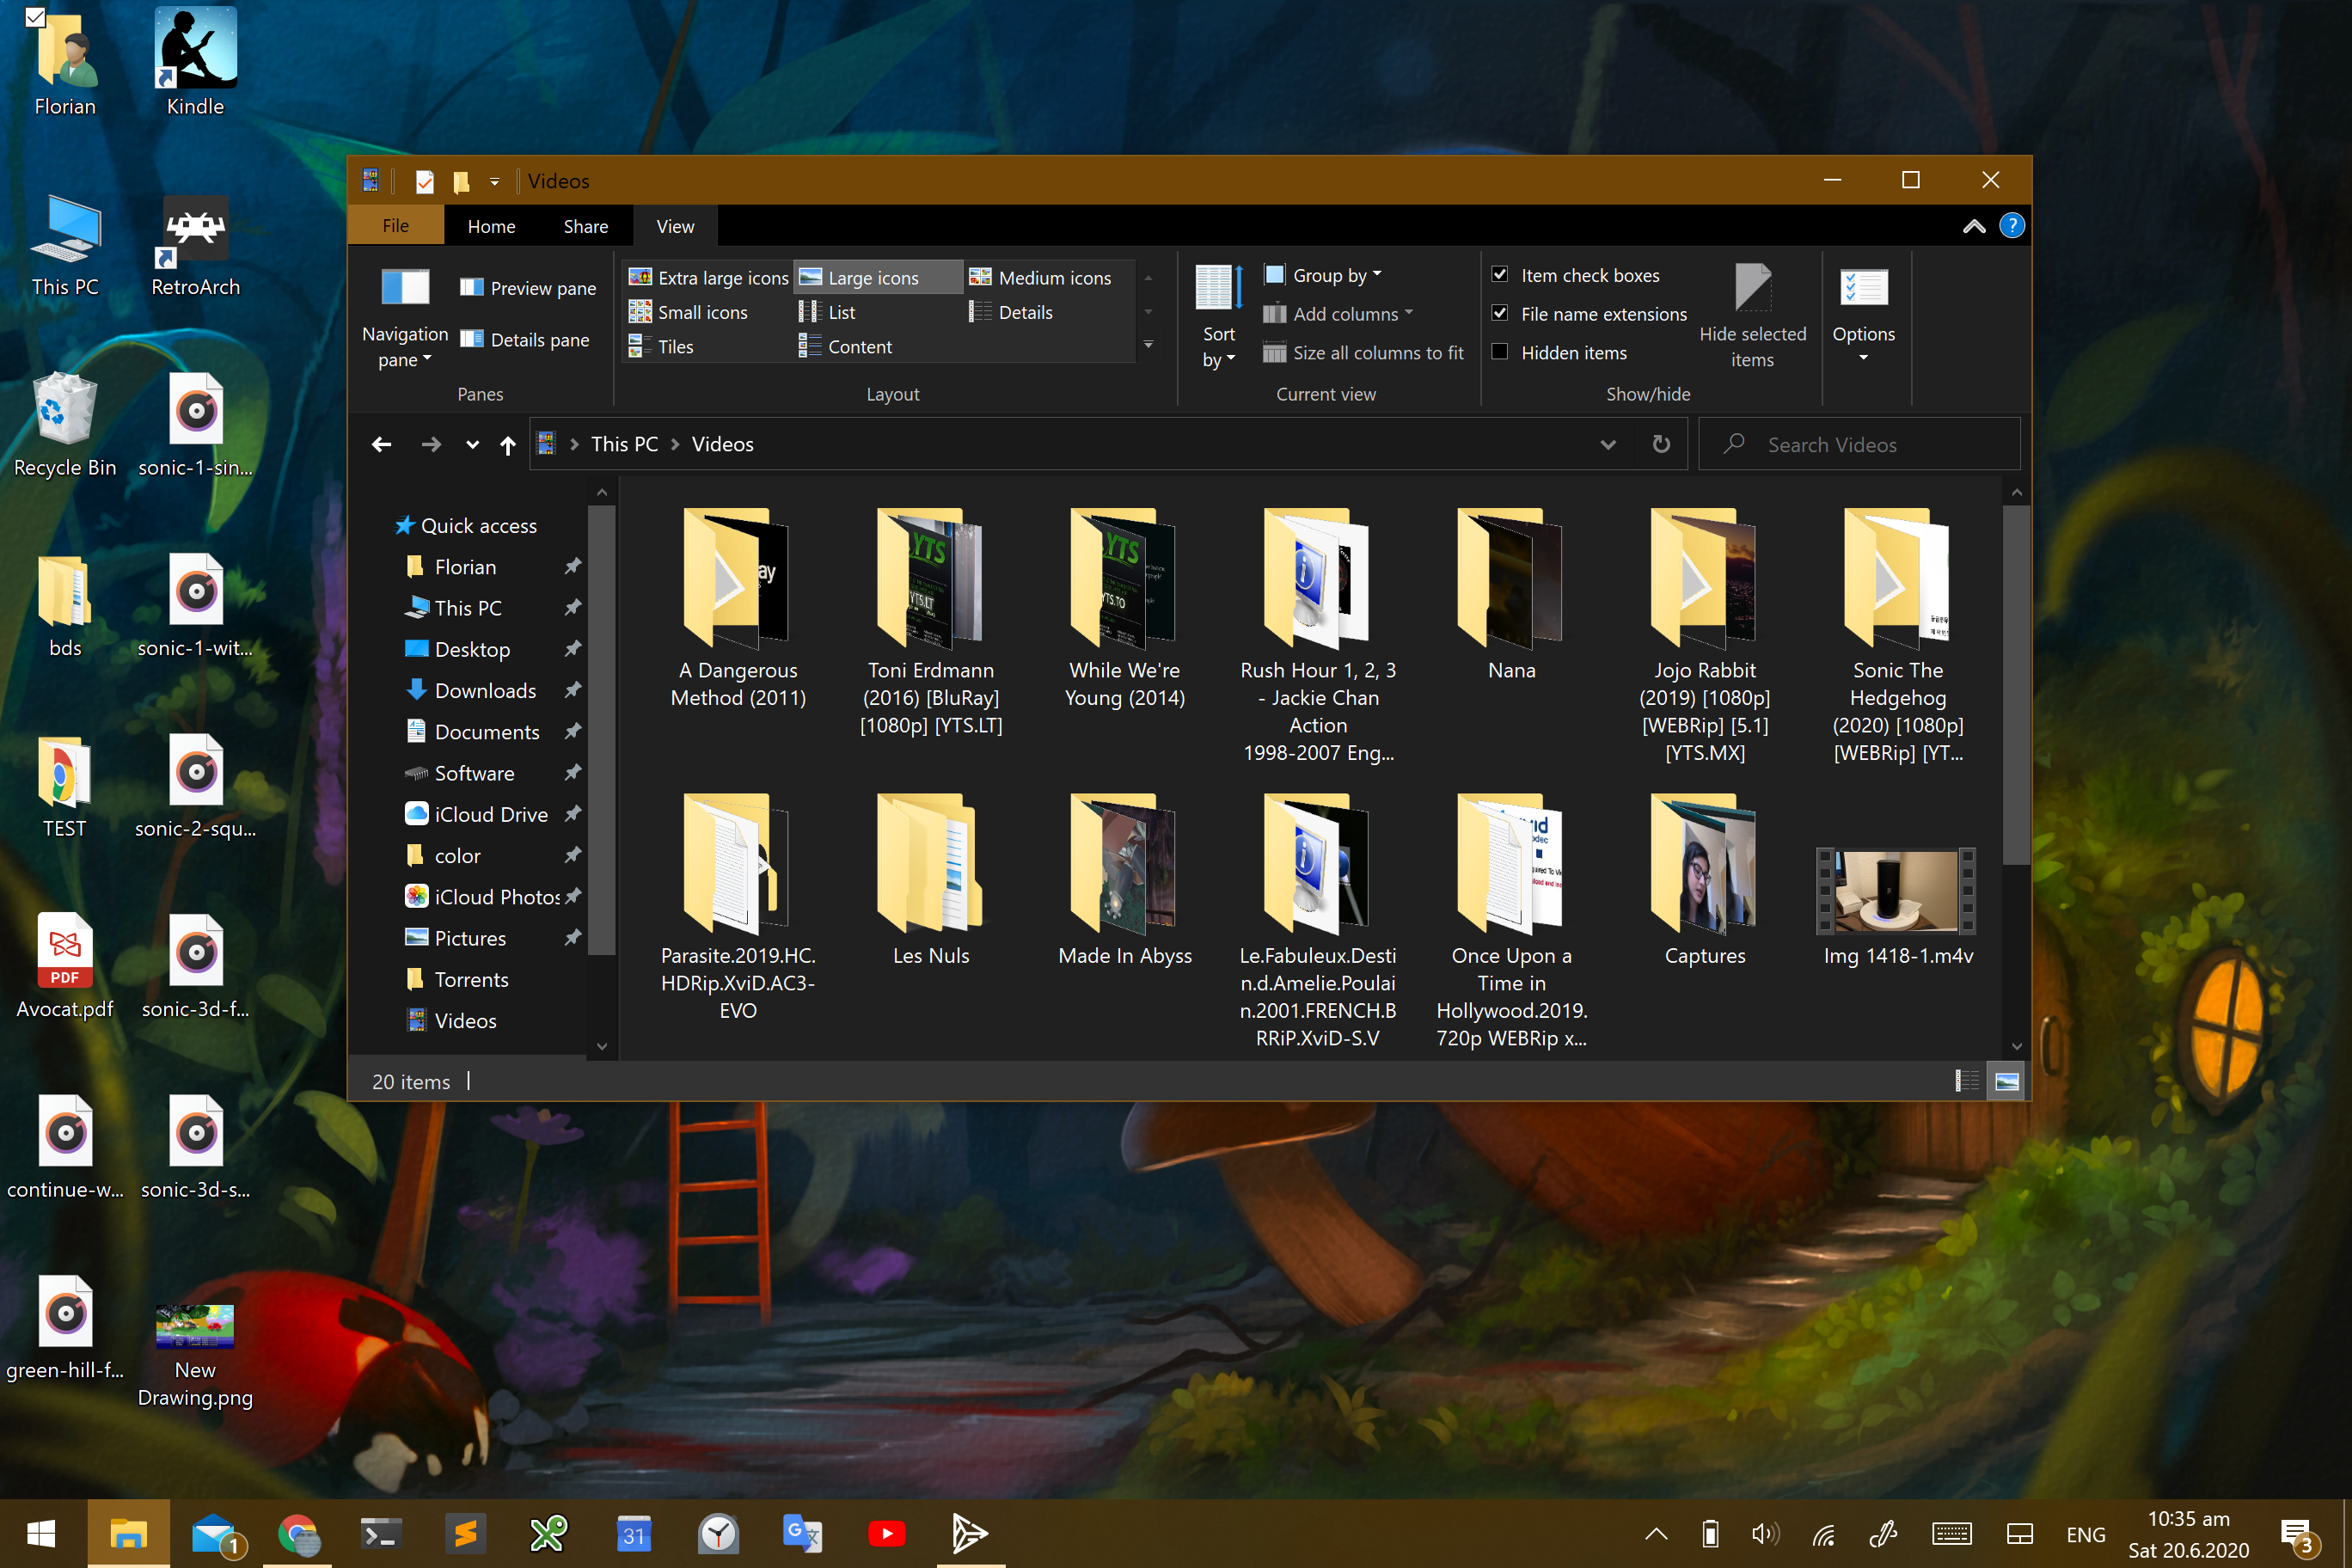Open Explorer help via question mark icon

(x=2011, y=226)
